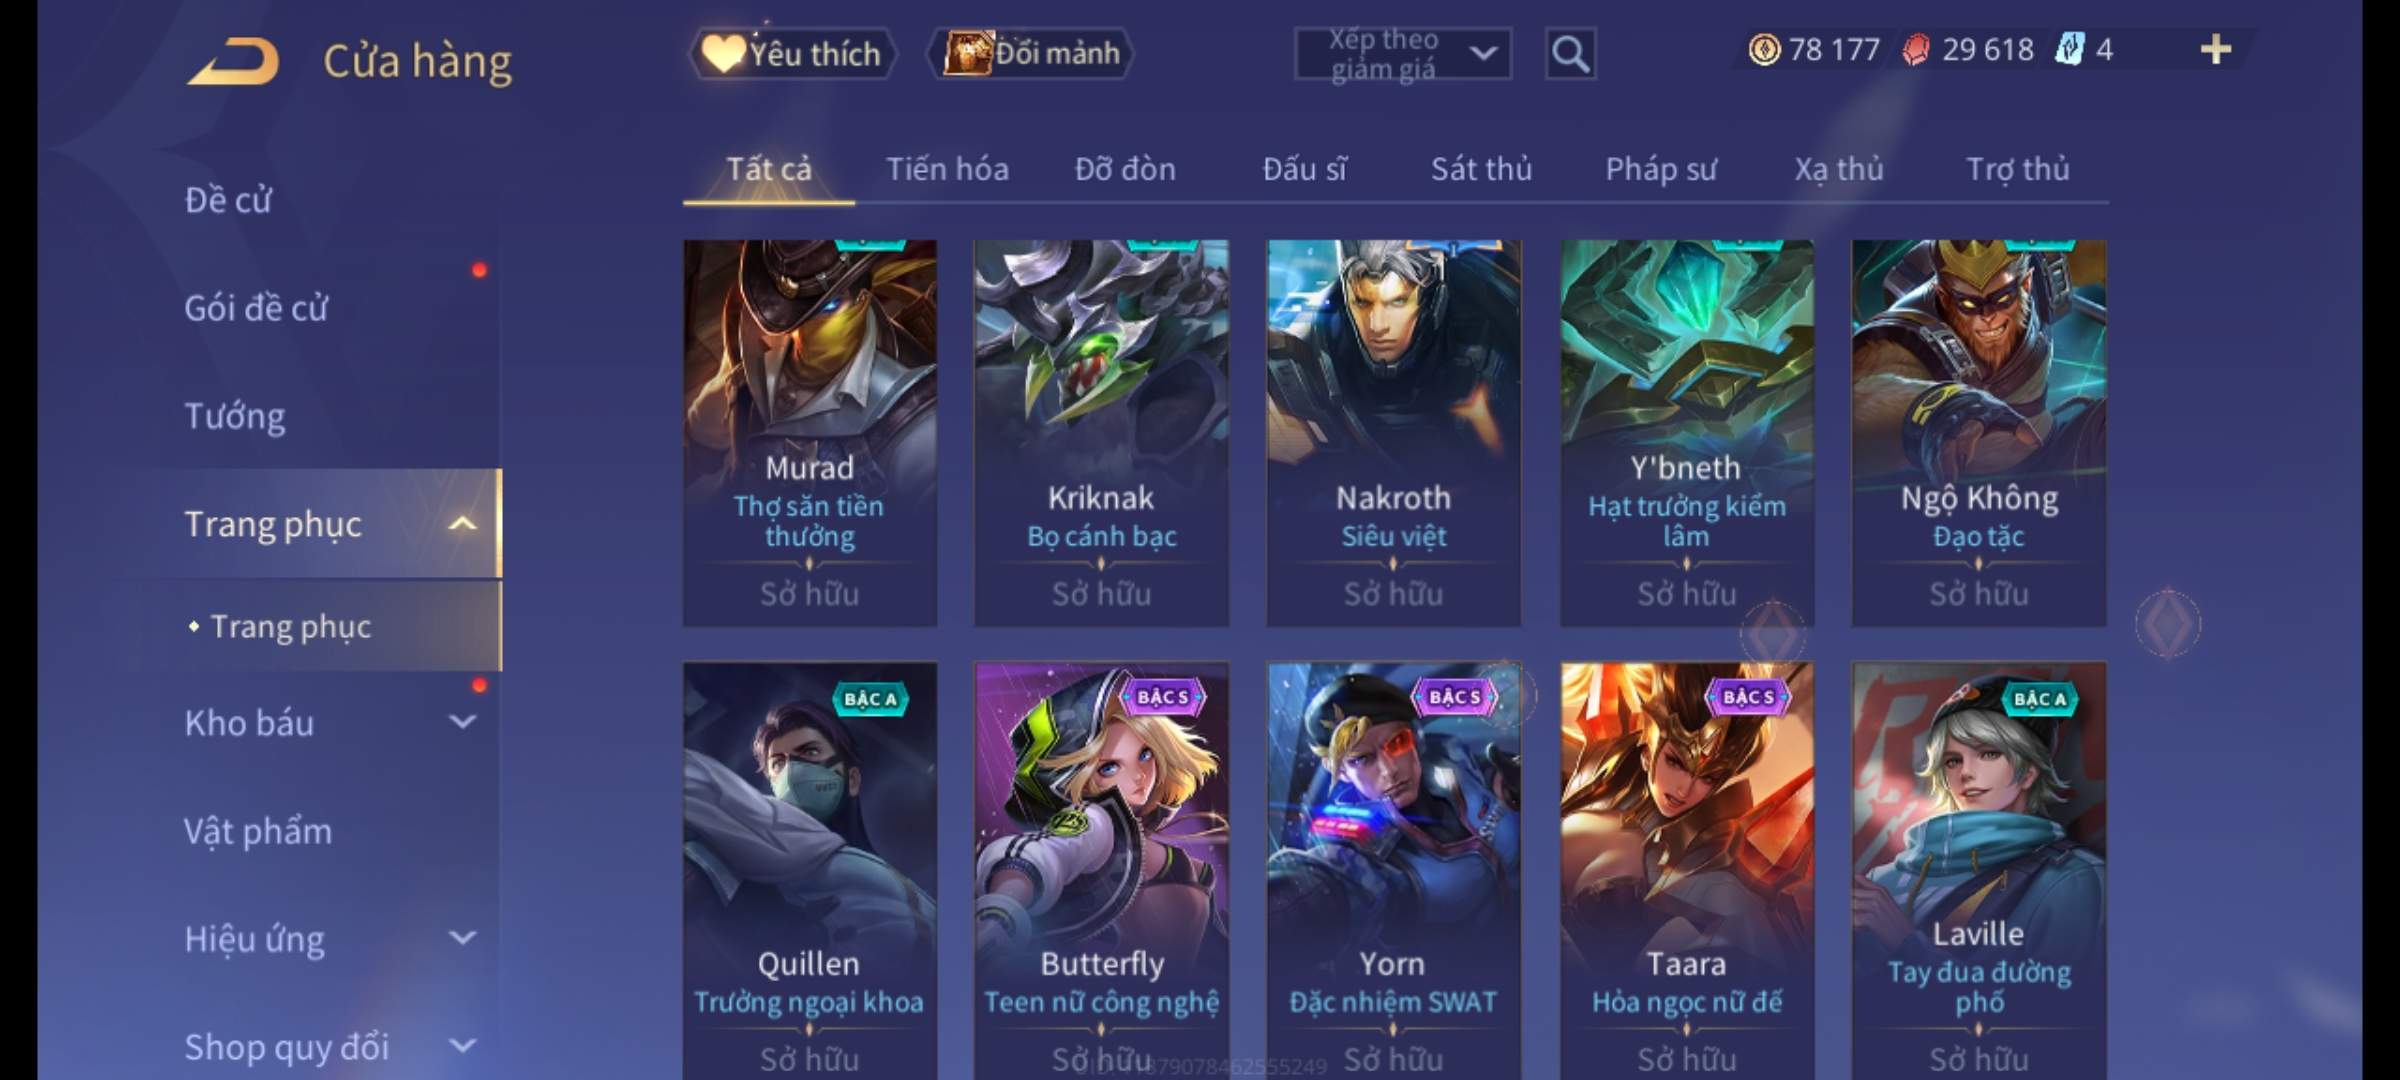
Task: Tap the back arrow next to Cửa hàng
Action: (x=233, y=61)
